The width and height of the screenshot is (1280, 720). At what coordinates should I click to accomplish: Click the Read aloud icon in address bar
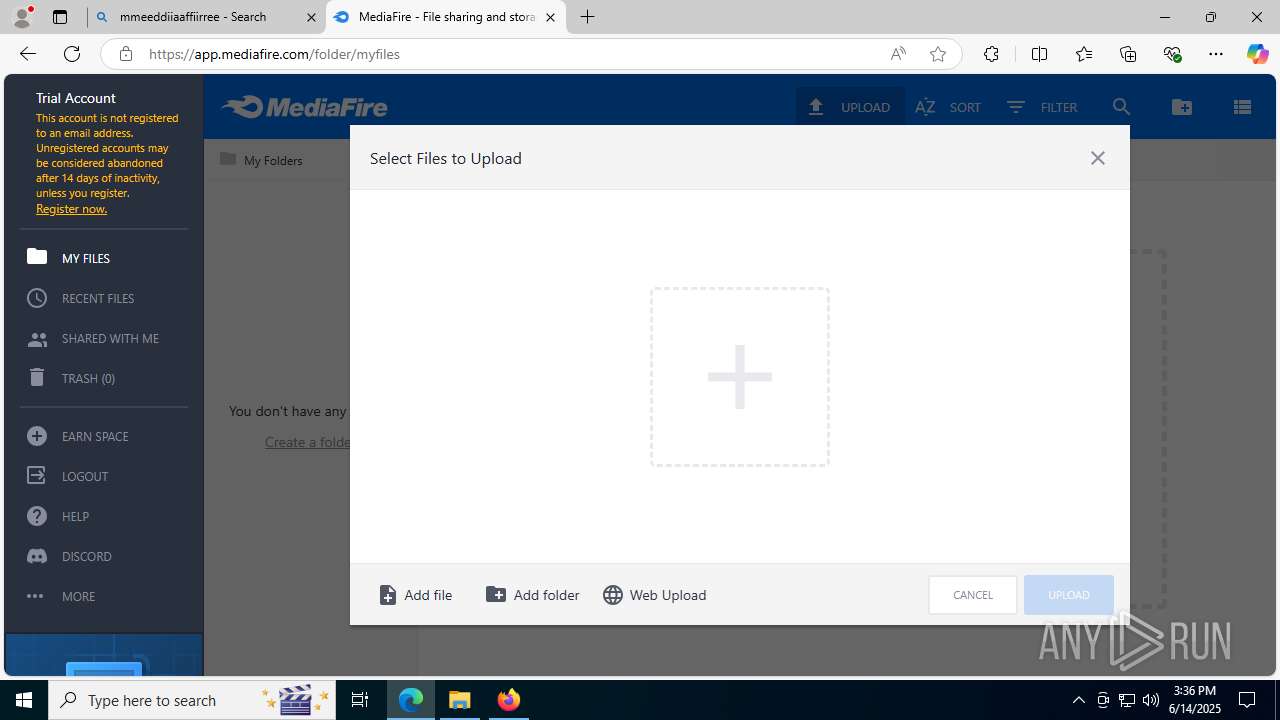coord(898,54)
